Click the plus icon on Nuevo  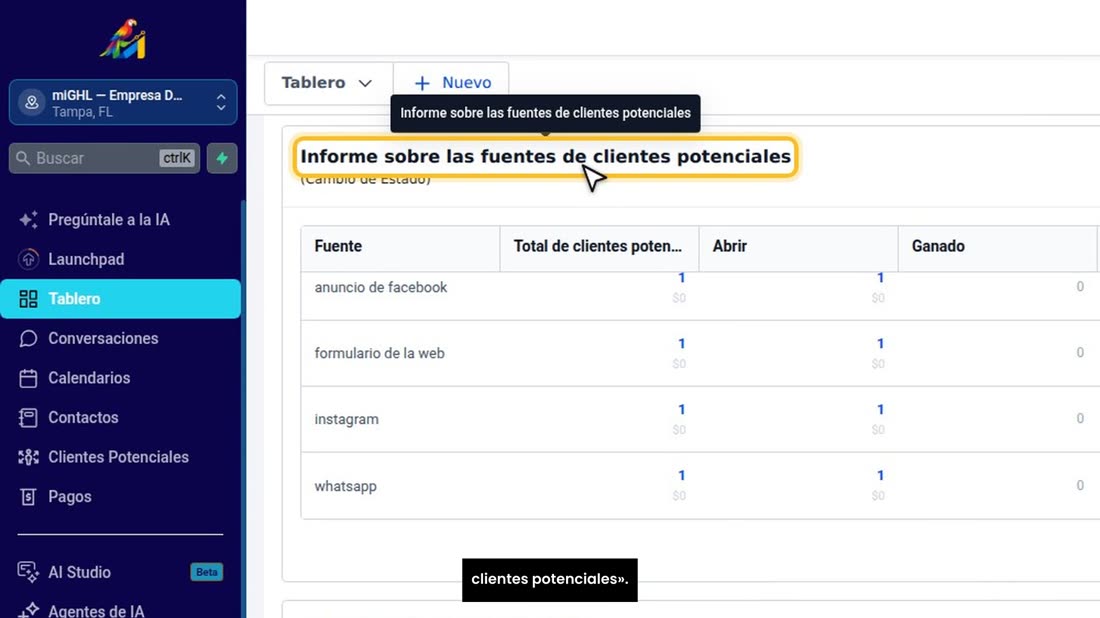pyautogui.click(x=422, y=83)
